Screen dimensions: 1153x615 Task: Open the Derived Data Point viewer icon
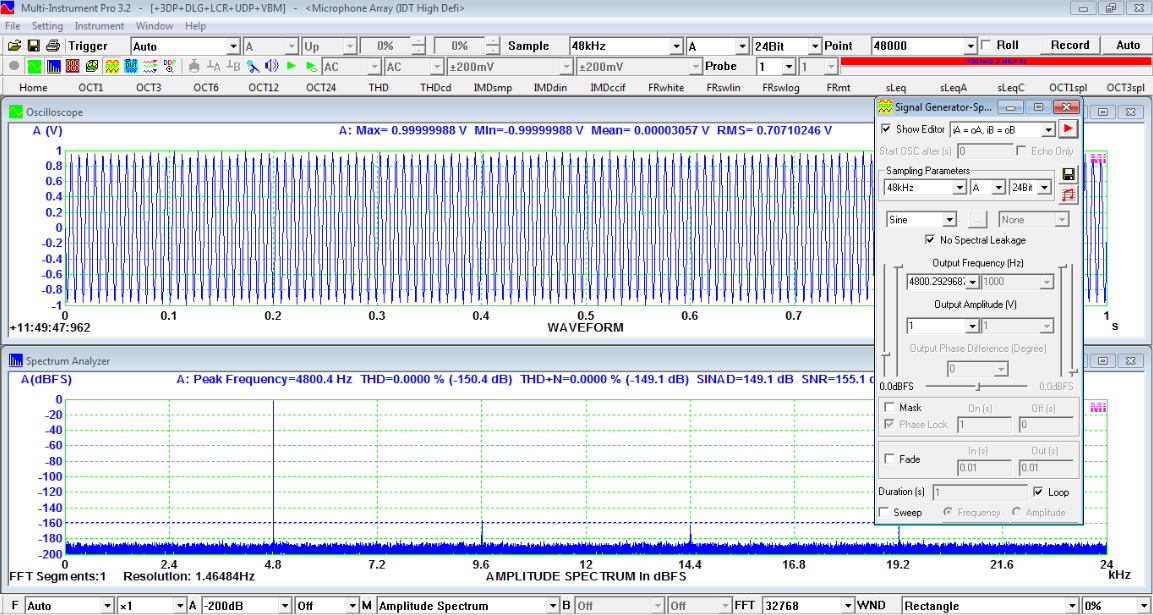(x=170, y=66)
